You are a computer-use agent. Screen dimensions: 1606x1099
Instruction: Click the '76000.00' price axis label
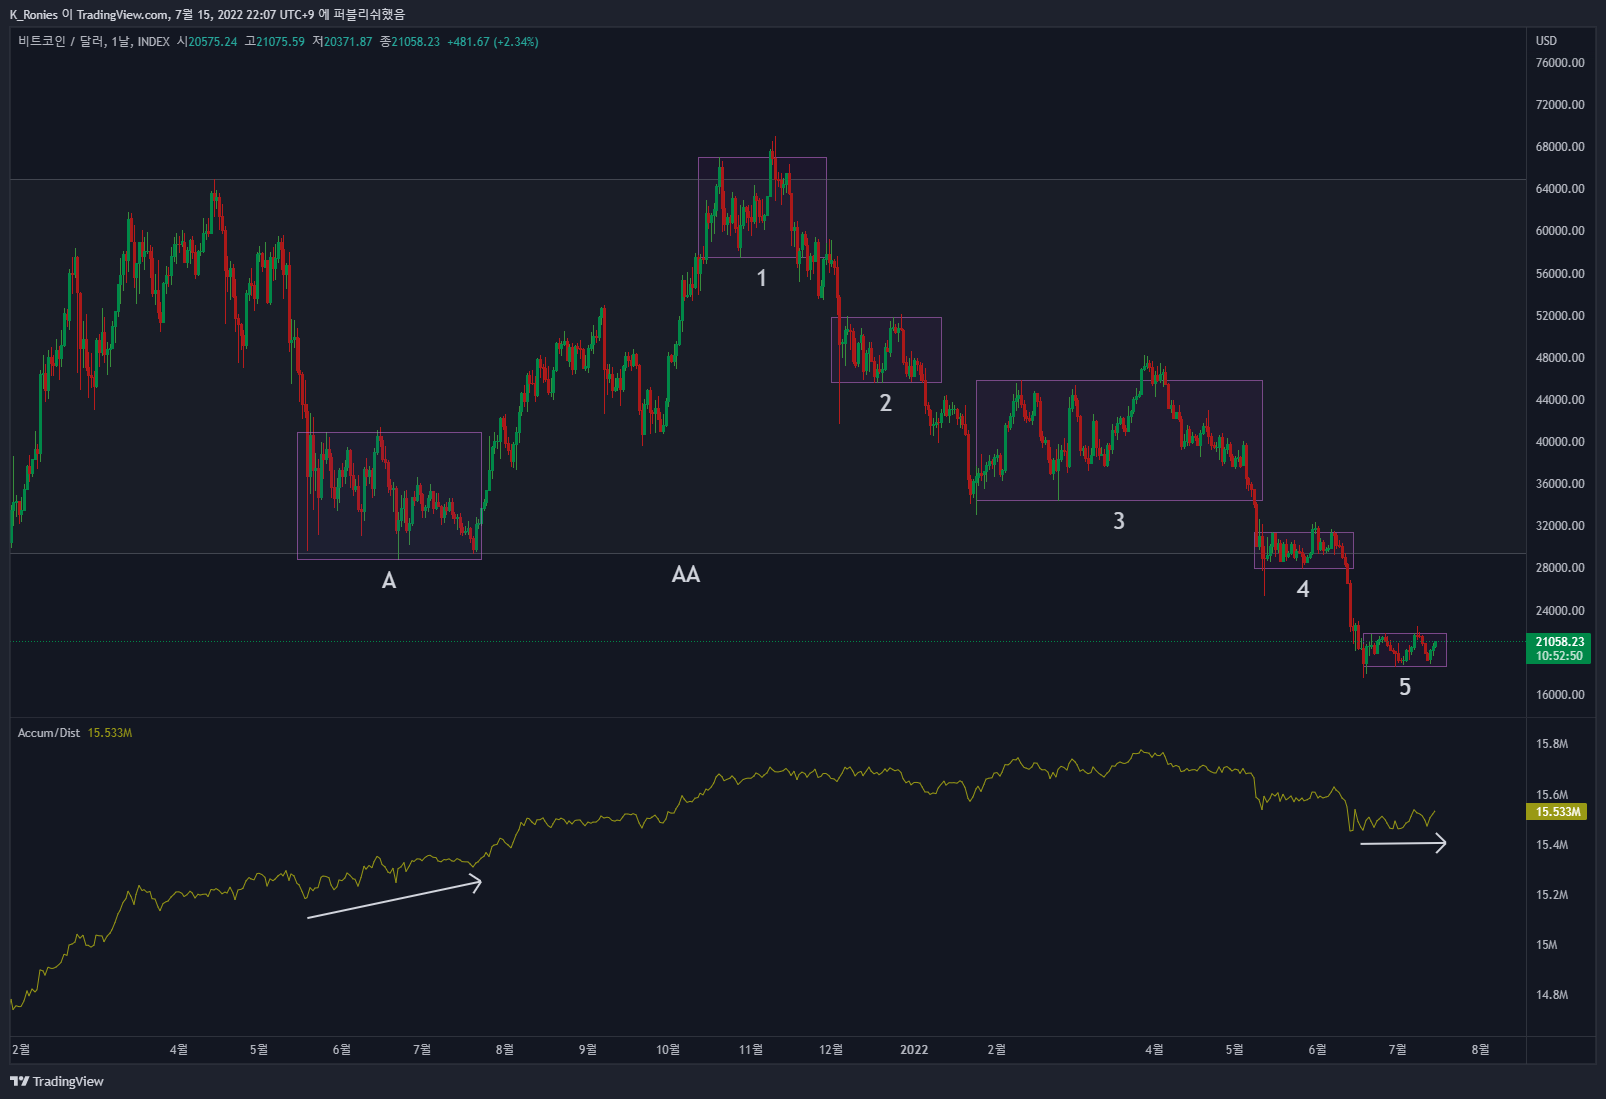click(x=1560, y=63)
